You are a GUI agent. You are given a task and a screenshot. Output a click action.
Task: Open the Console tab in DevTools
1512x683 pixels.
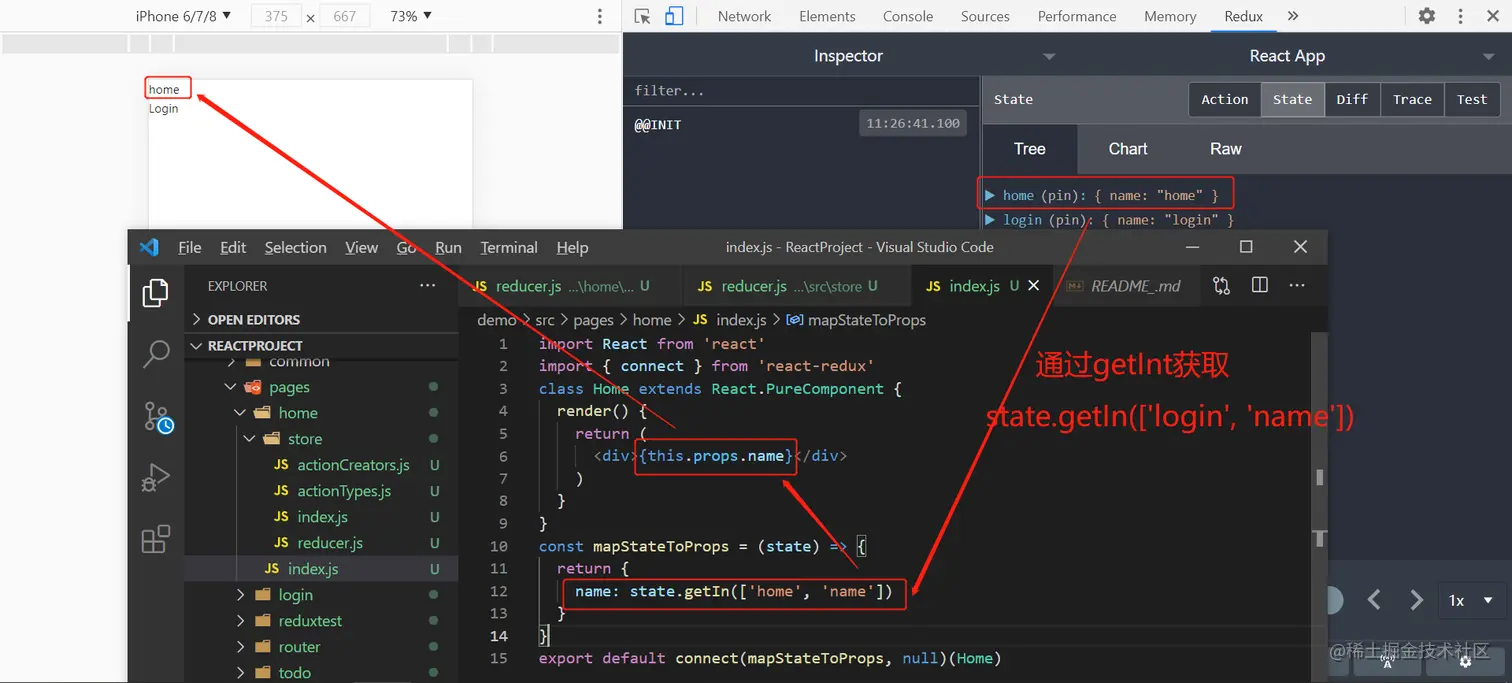click(908, 16)
